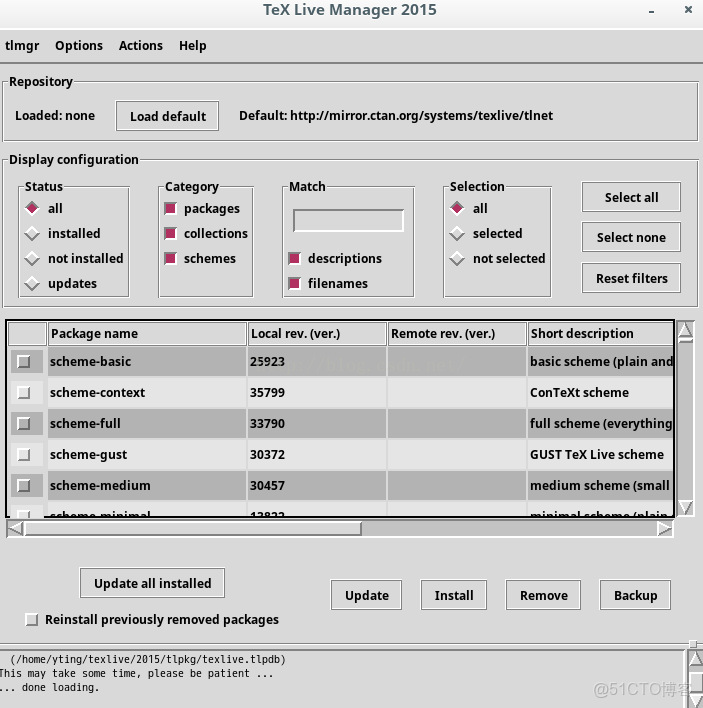Click the Short description column header
703x708 pixels.
point(600,334)
